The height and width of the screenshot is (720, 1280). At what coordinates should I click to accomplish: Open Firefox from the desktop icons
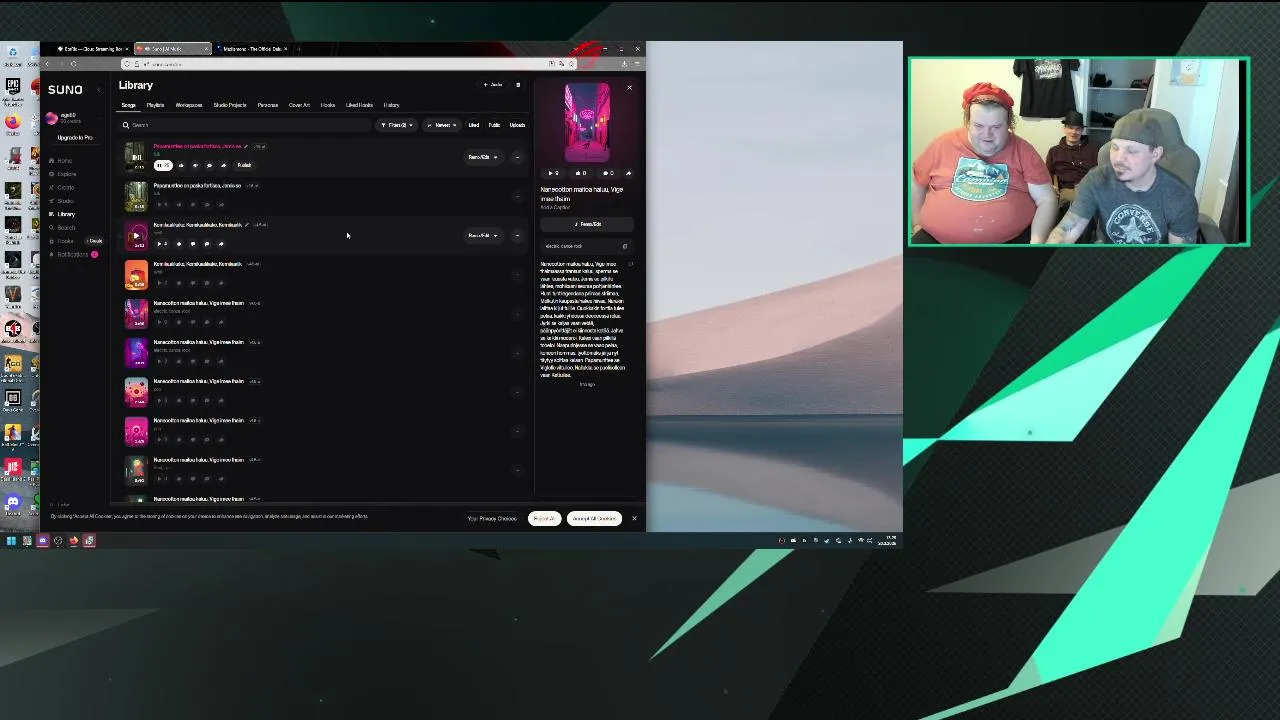click(x=12, y=122)
